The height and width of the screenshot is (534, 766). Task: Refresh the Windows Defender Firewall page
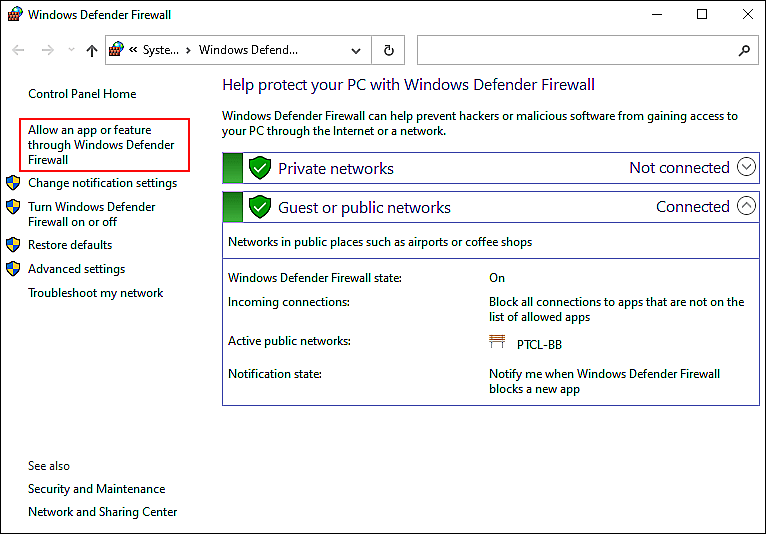tap(388, 50)
